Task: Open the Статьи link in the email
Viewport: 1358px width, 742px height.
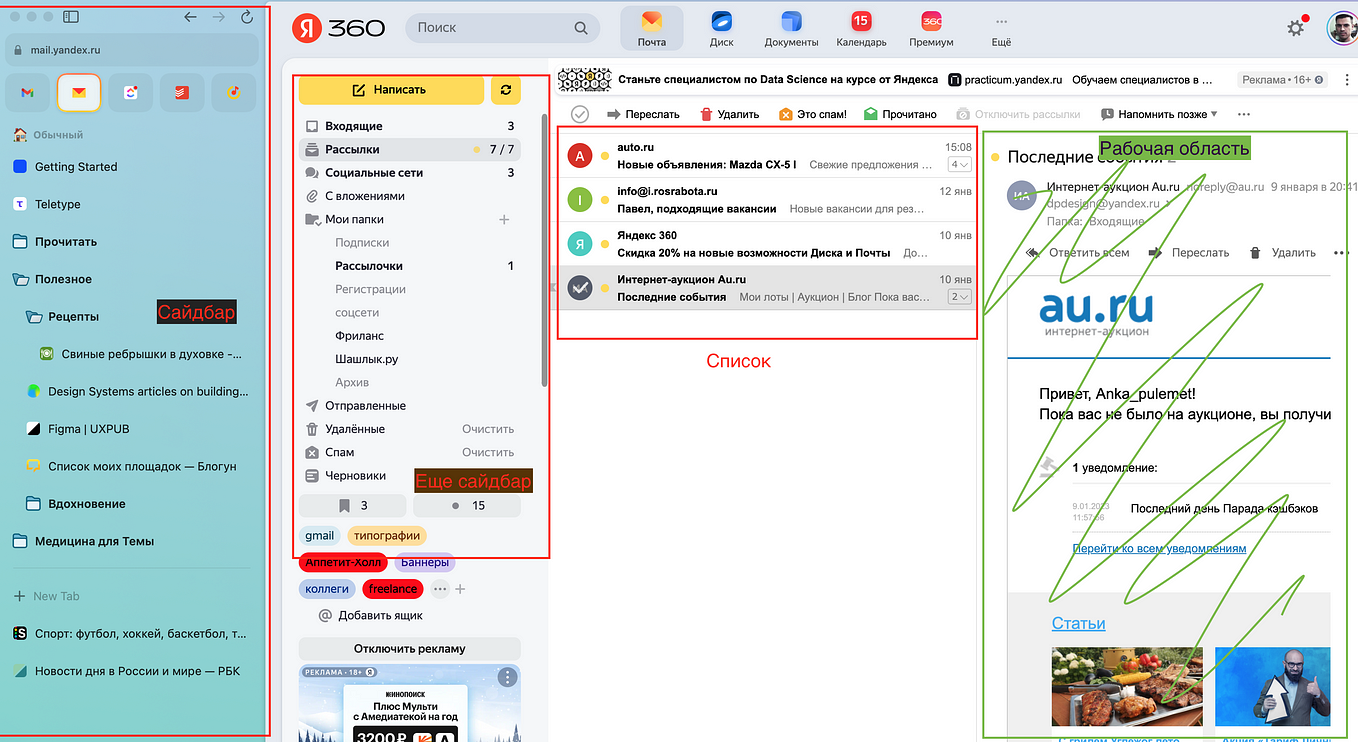Action: pyautogui.click(x=1078, y=623)
